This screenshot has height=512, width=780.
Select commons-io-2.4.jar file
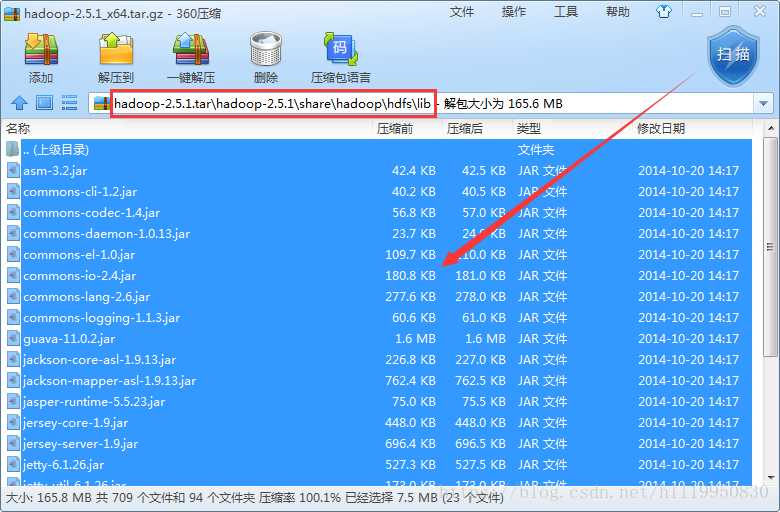pos(379,276)
